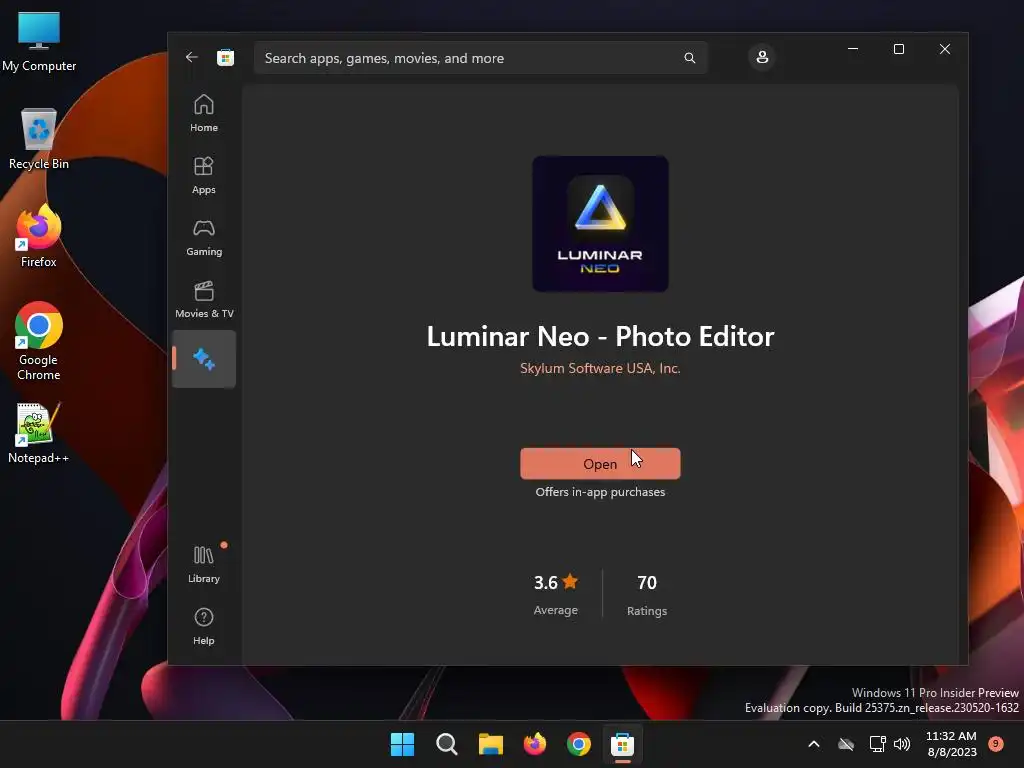Open the Library in sidebar
The width and height of the screenshot is (1024, 768).
(204, 564)
